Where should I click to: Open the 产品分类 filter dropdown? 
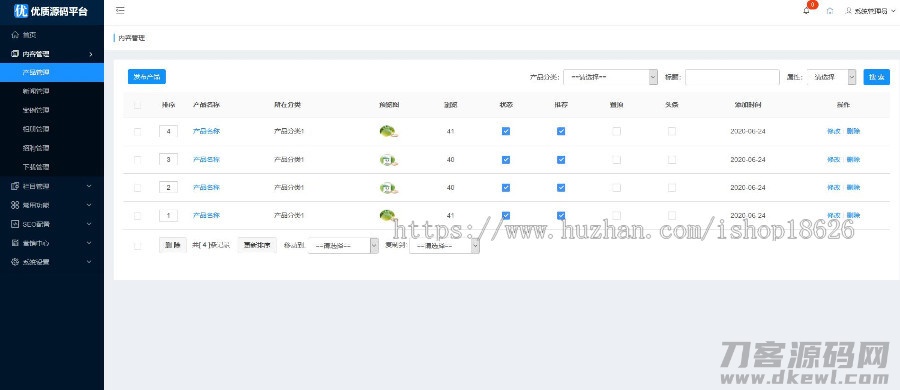pyautogui.click(x=610, y=77)
